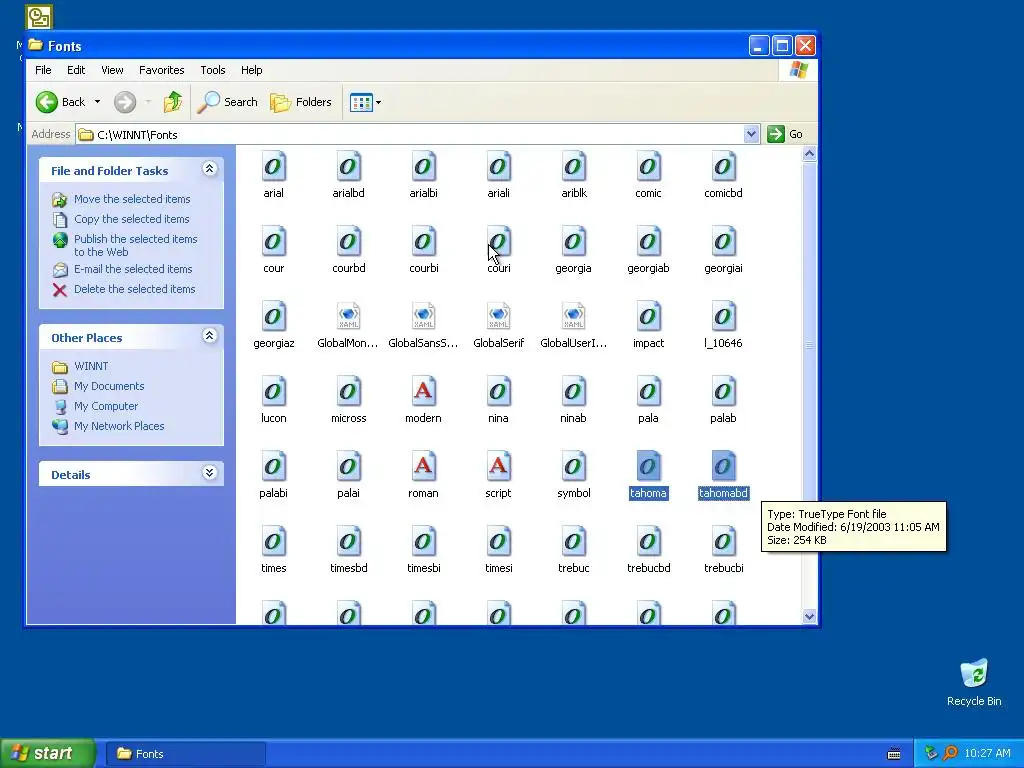Go up one folder level
1024x768 pixels.
point(172,102)
